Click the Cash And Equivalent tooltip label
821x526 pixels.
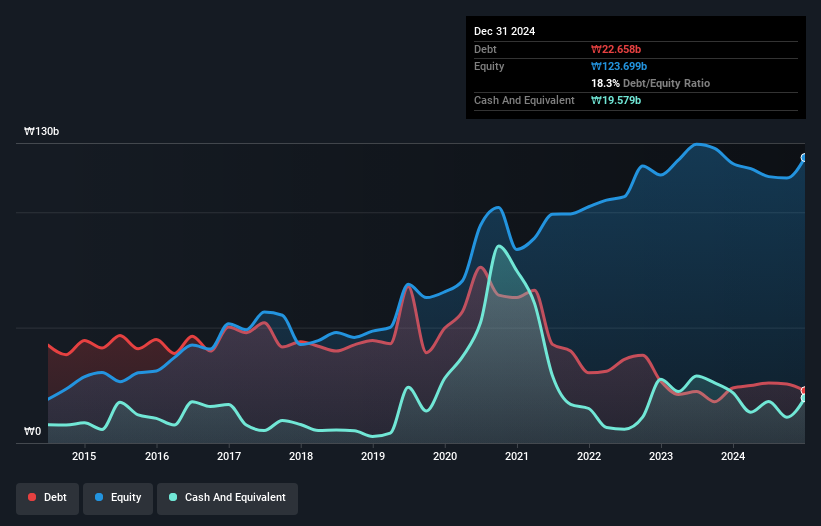pos(524,100)
